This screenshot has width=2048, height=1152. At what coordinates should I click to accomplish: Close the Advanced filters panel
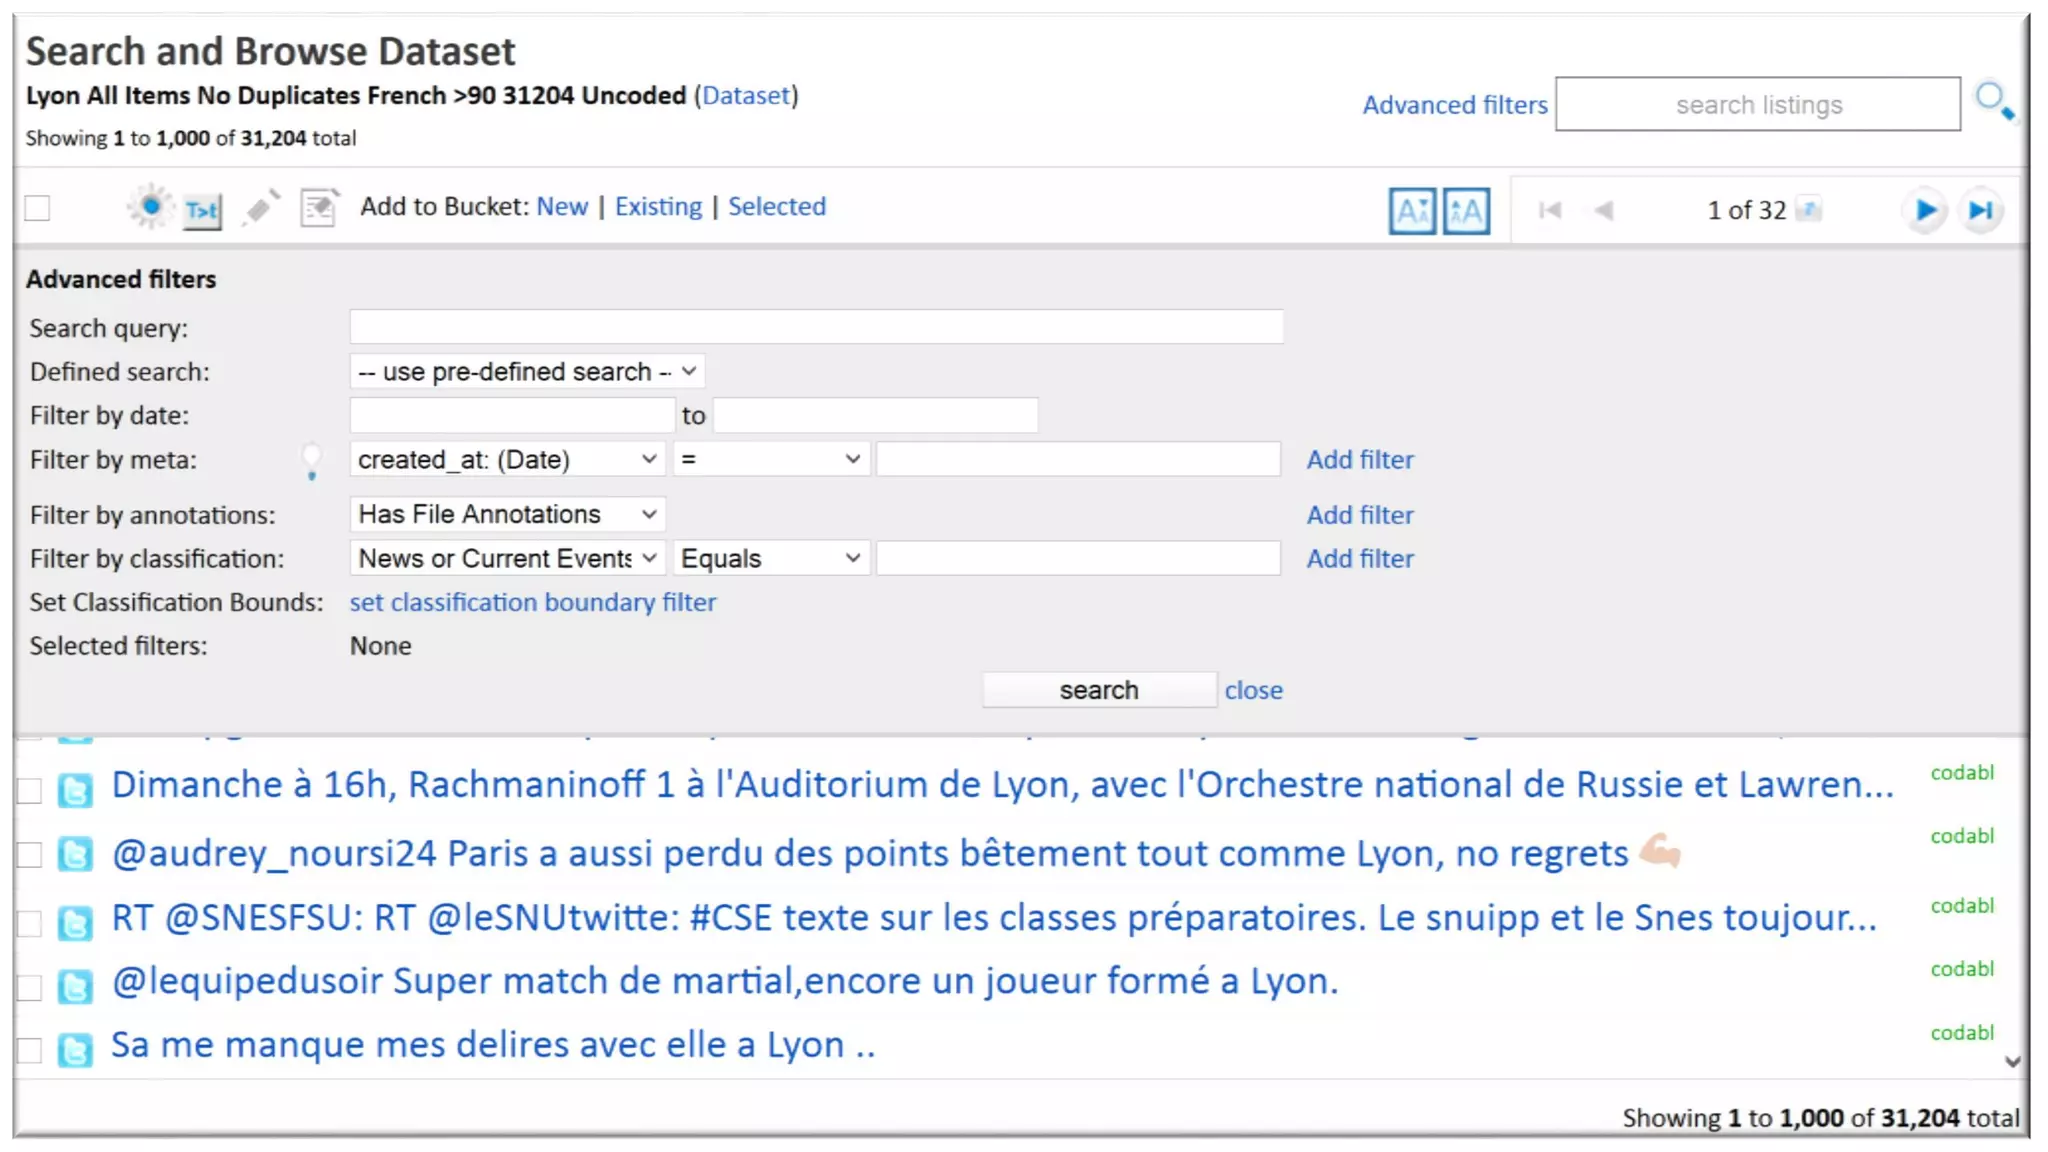(1253, 691)
